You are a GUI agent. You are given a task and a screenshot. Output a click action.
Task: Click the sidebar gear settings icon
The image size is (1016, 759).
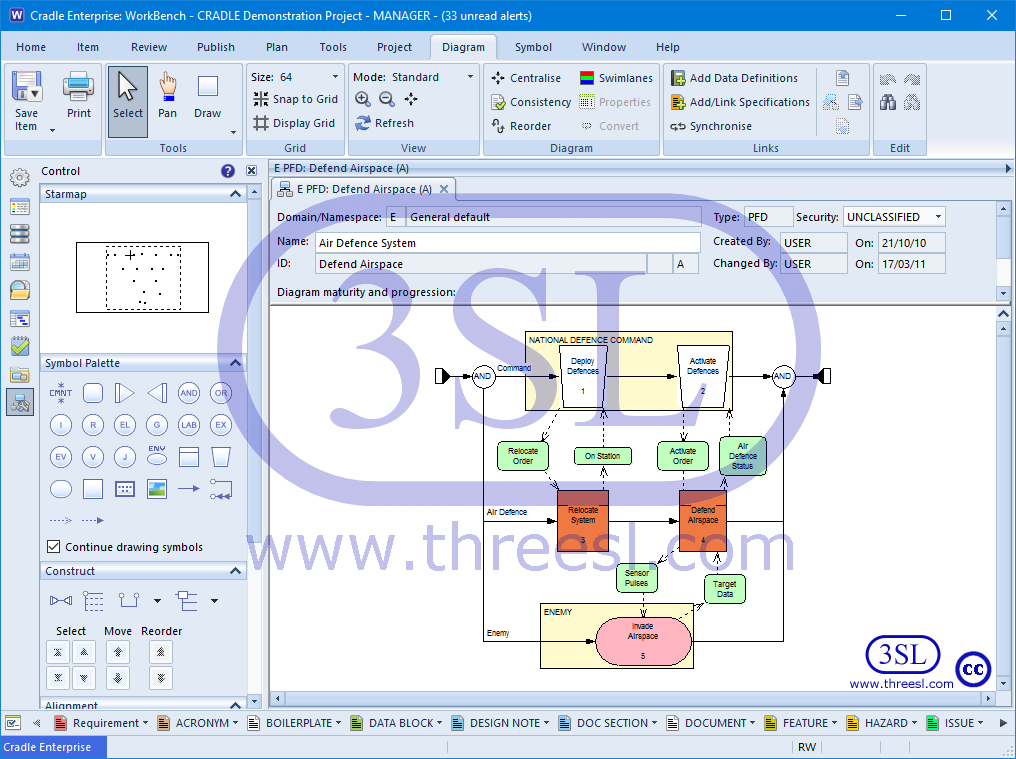click(x=20, y=177)
